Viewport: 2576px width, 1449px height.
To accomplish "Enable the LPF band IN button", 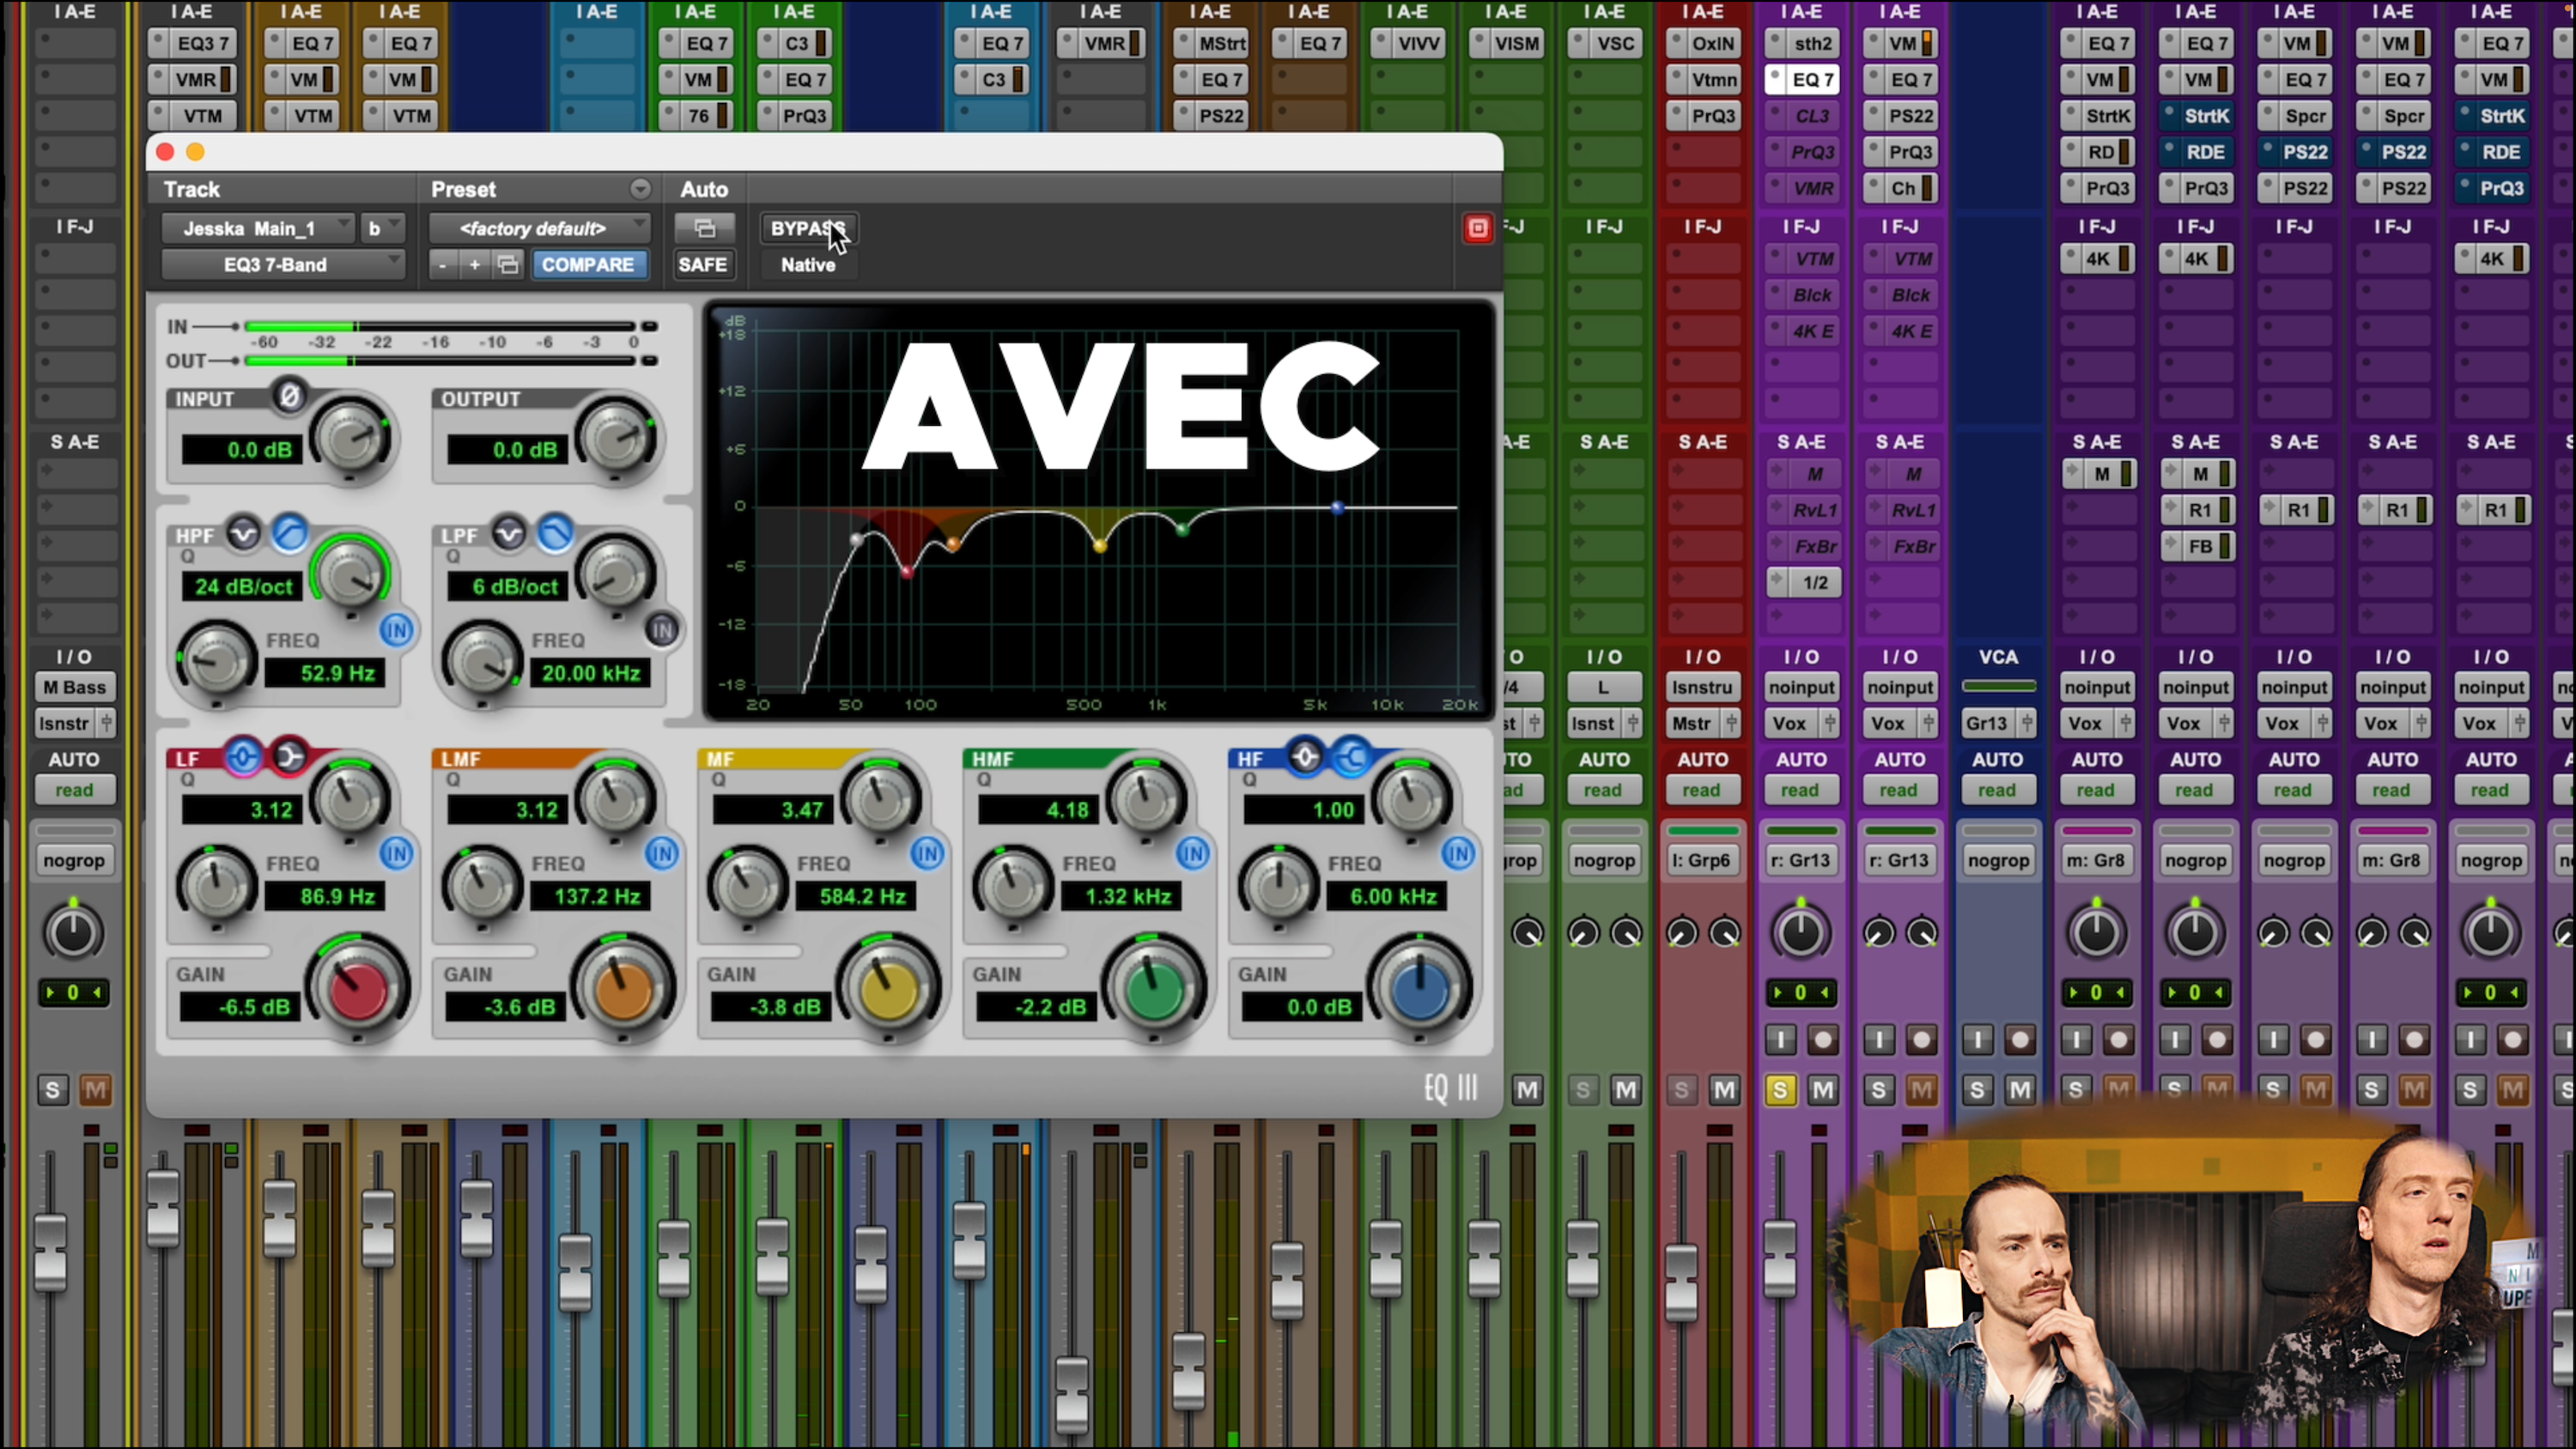I will coord(662,630).
